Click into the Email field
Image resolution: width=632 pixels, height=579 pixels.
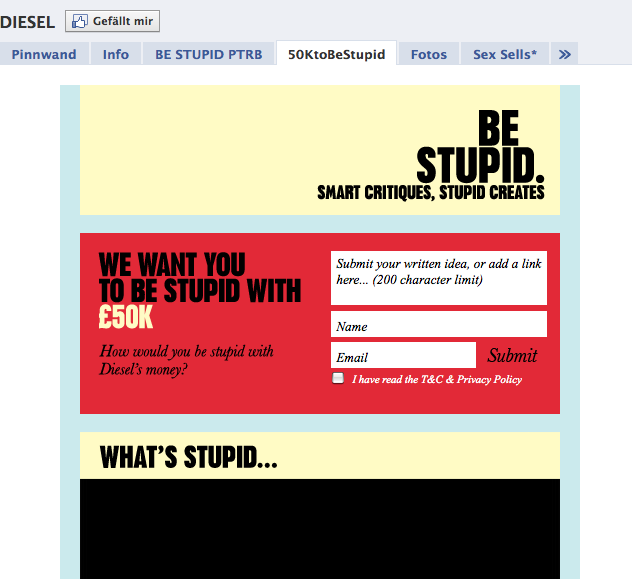click(403, 356)
